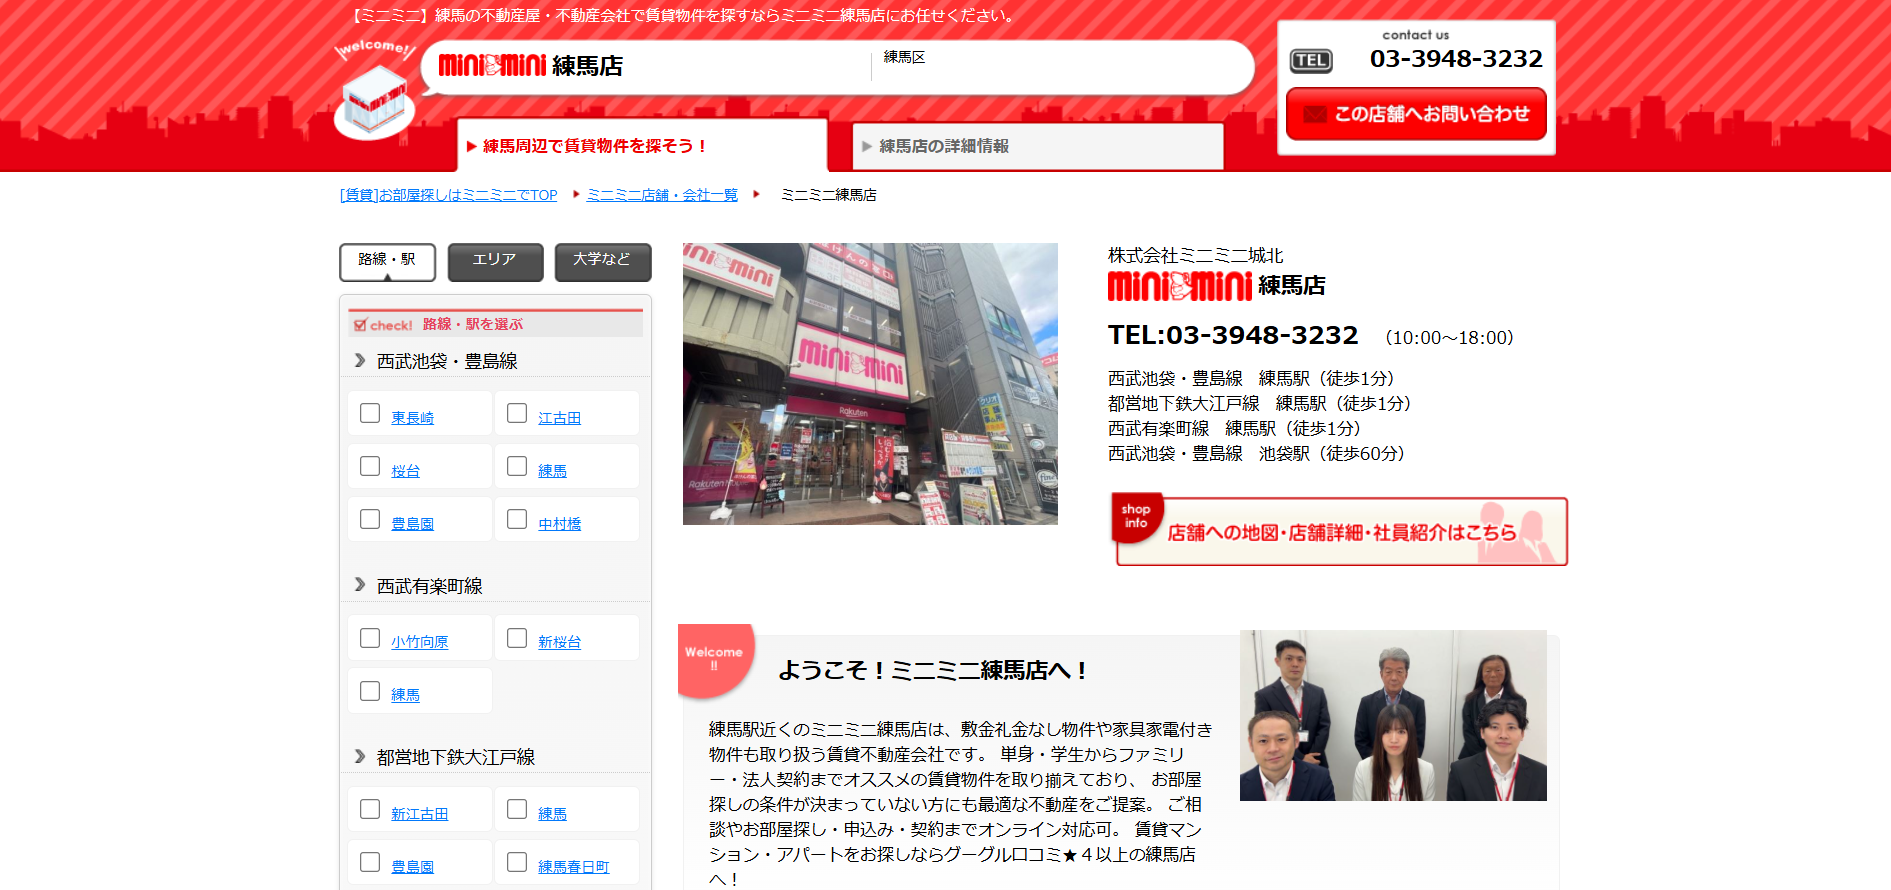Select the 大学など tab

[x=603, y=261]
